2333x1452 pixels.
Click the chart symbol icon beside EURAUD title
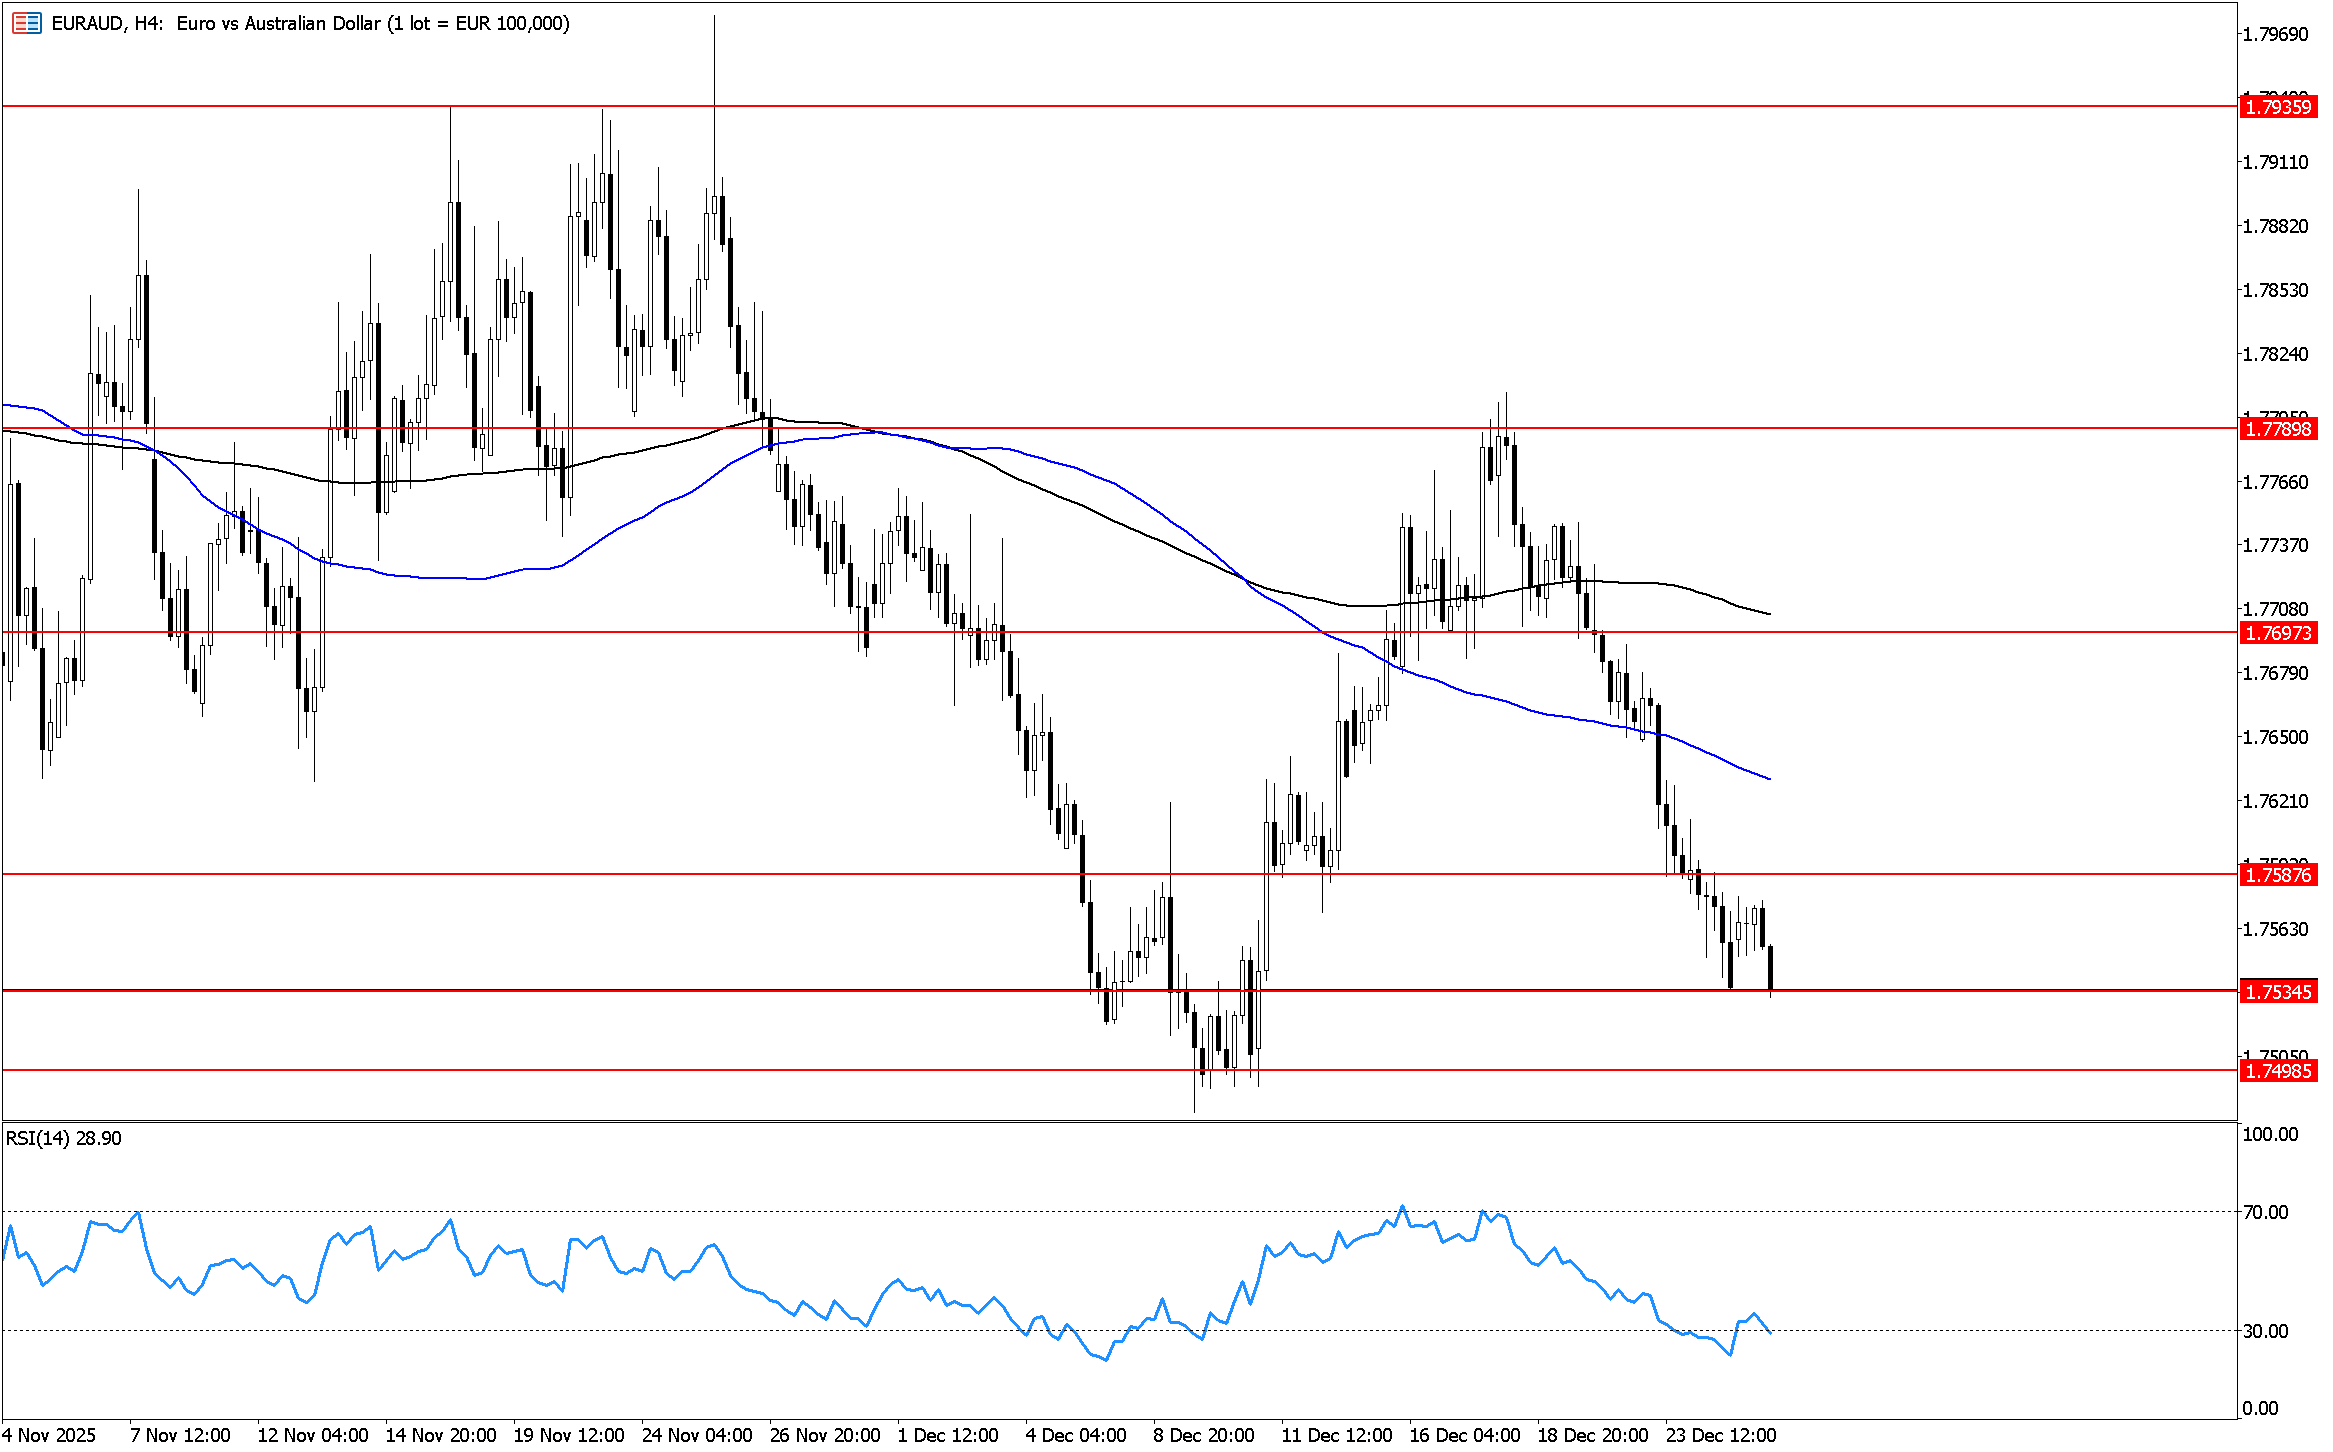pyautogui.click(x=26, y=23)
